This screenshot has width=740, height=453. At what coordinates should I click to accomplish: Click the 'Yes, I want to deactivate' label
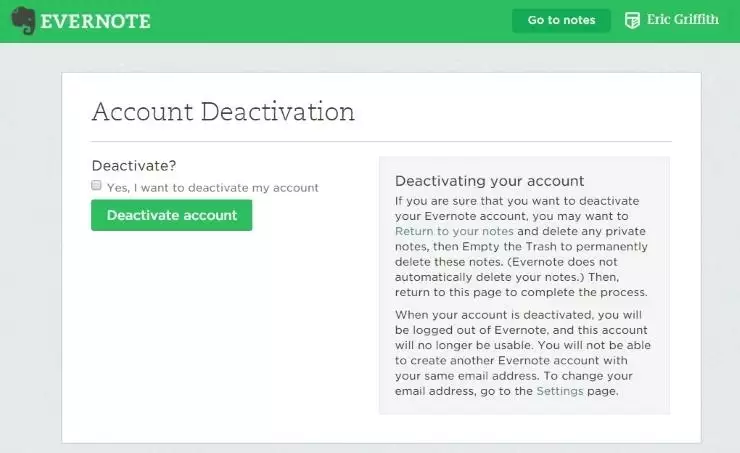212,187
